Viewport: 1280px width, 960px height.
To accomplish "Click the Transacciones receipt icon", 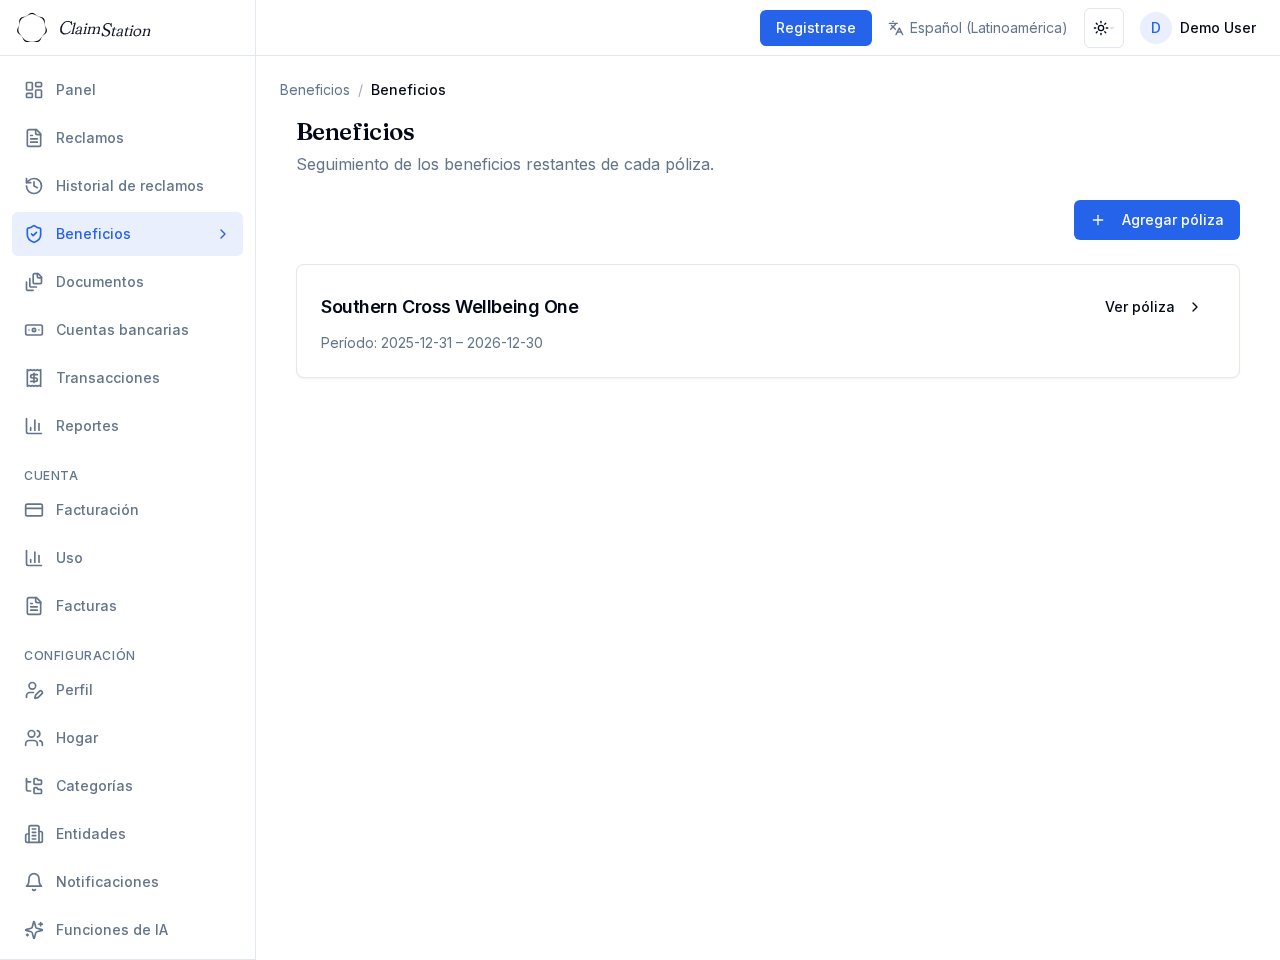I will click(x=34, y=378).
